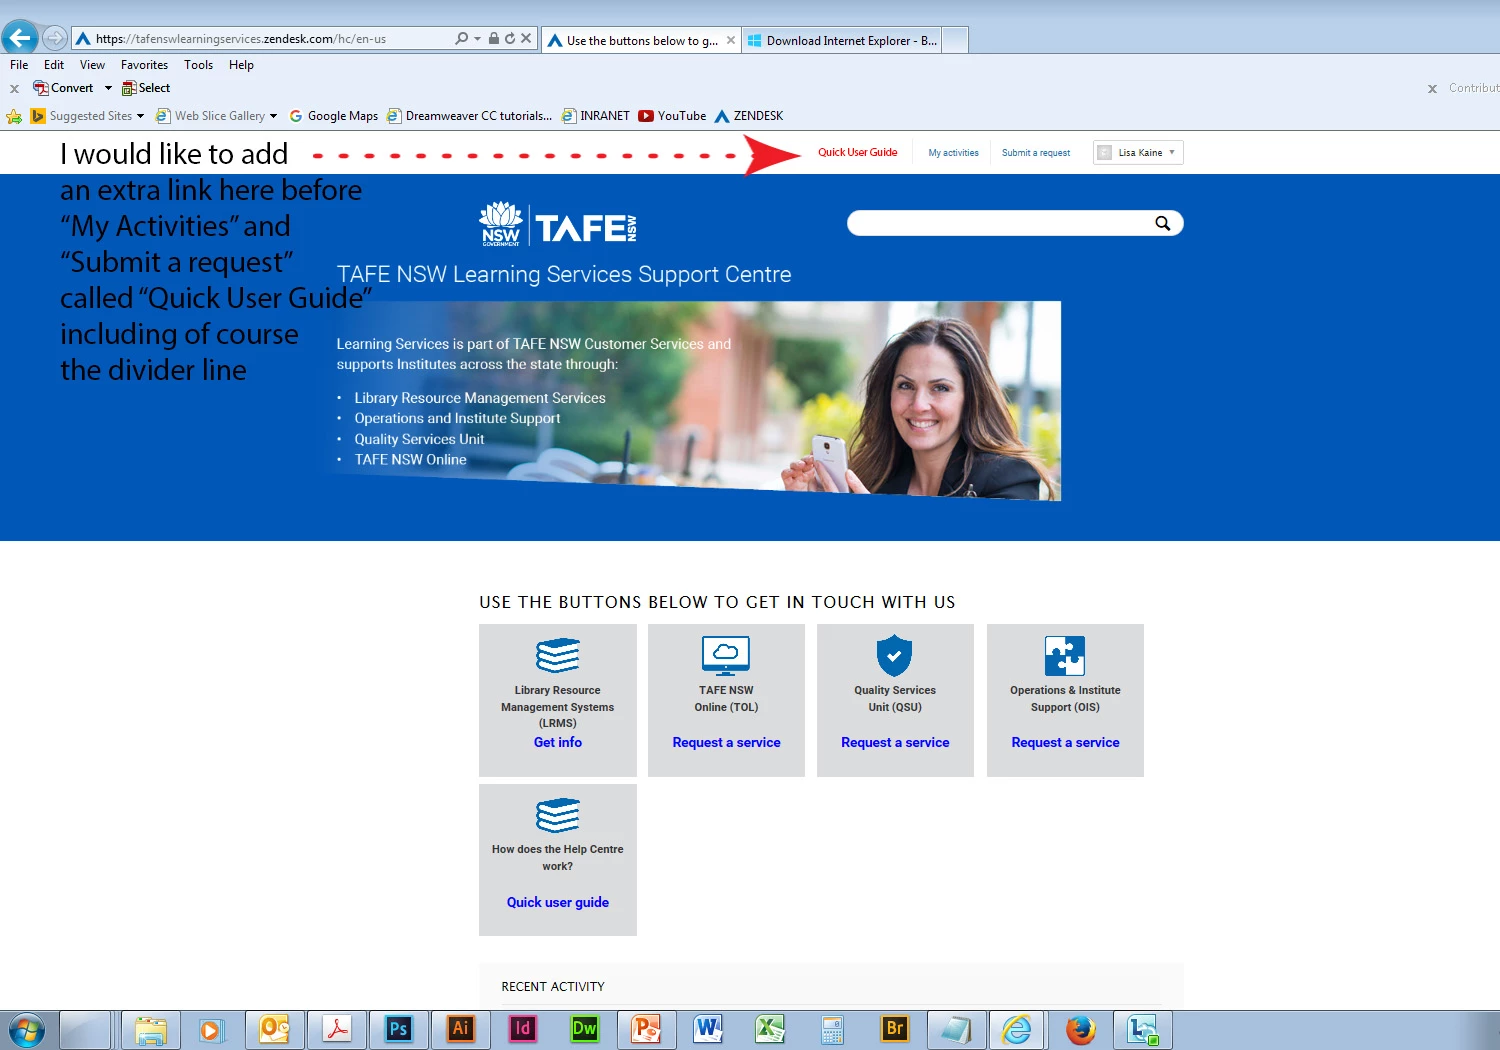Click the browser Forward arrow button
This screenshot has width=1500, height=1050.
tap(55, 39)
